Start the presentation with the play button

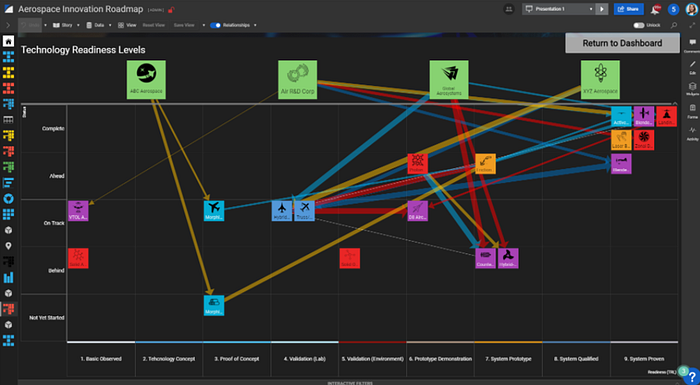(x=602, y=9)
